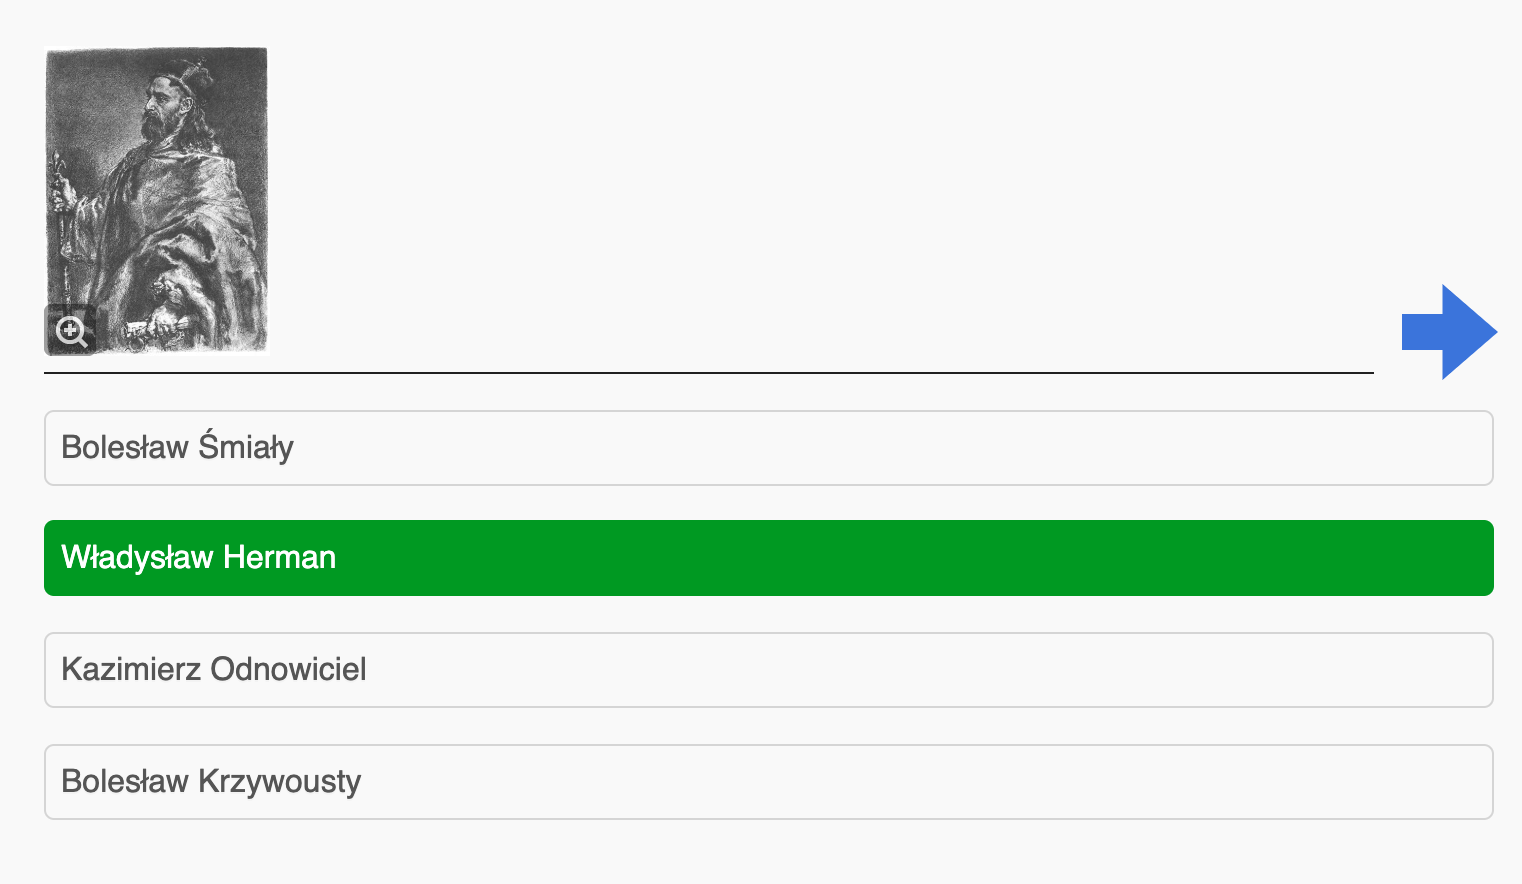1522x884 pixels.
Task: Select the Bolesław Krzywousty option
Action: (768, 782)
